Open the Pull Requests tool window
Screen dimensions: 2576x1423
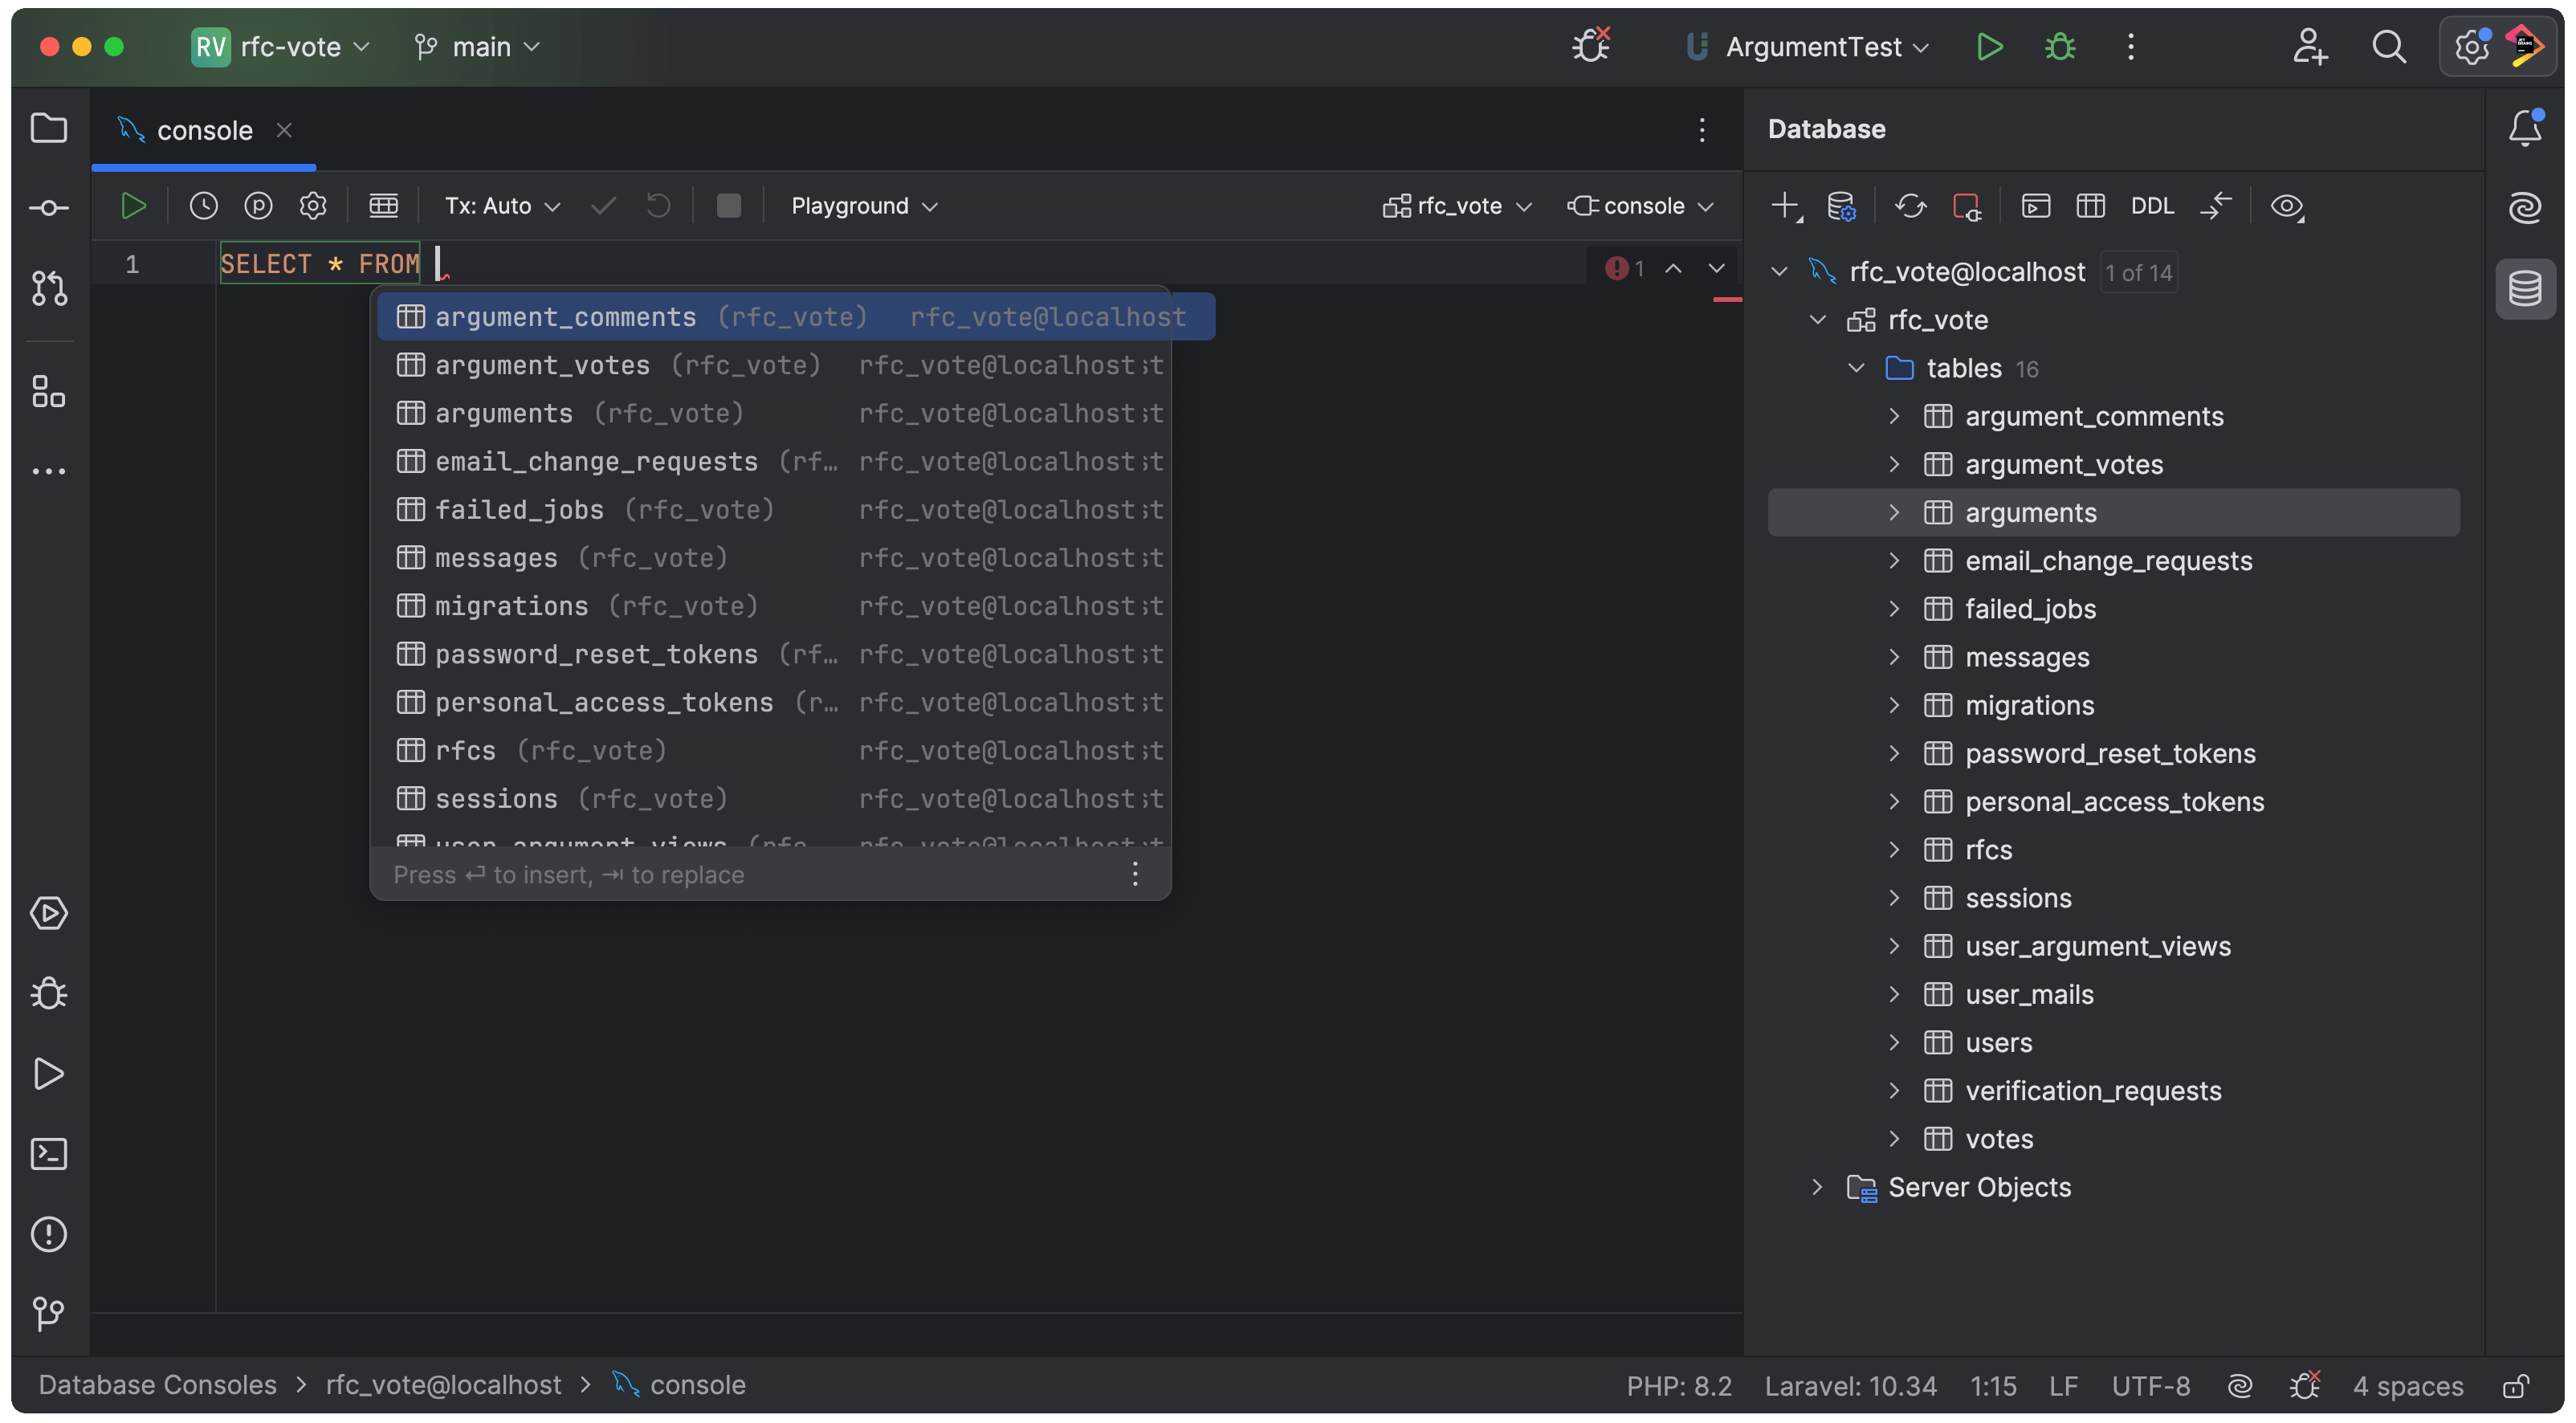(48, 288)
